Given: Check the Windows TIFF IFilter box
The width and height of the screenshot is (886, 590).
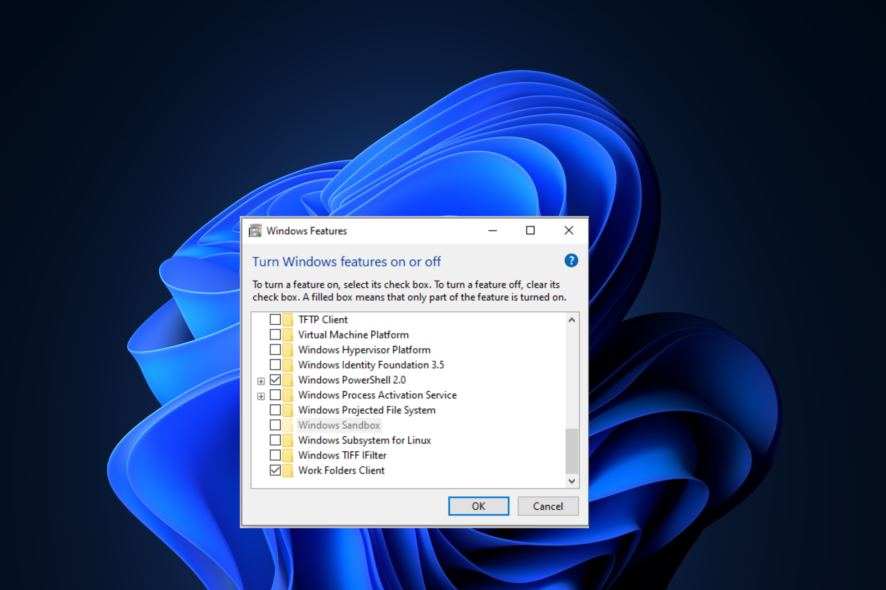Looking at the screenshot, I should (275, 455).
